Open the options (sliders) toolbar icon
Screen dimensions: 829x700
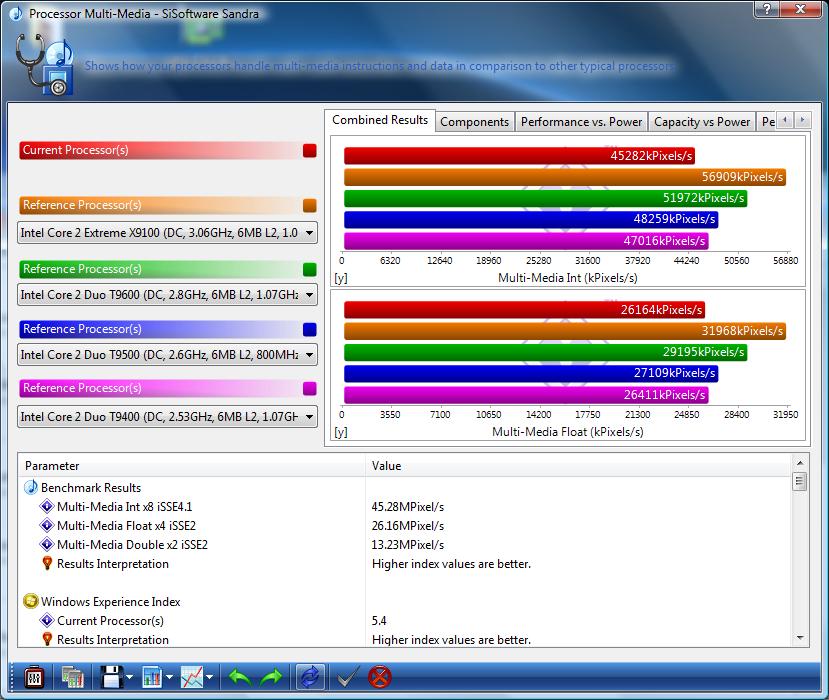click(34, 677)
